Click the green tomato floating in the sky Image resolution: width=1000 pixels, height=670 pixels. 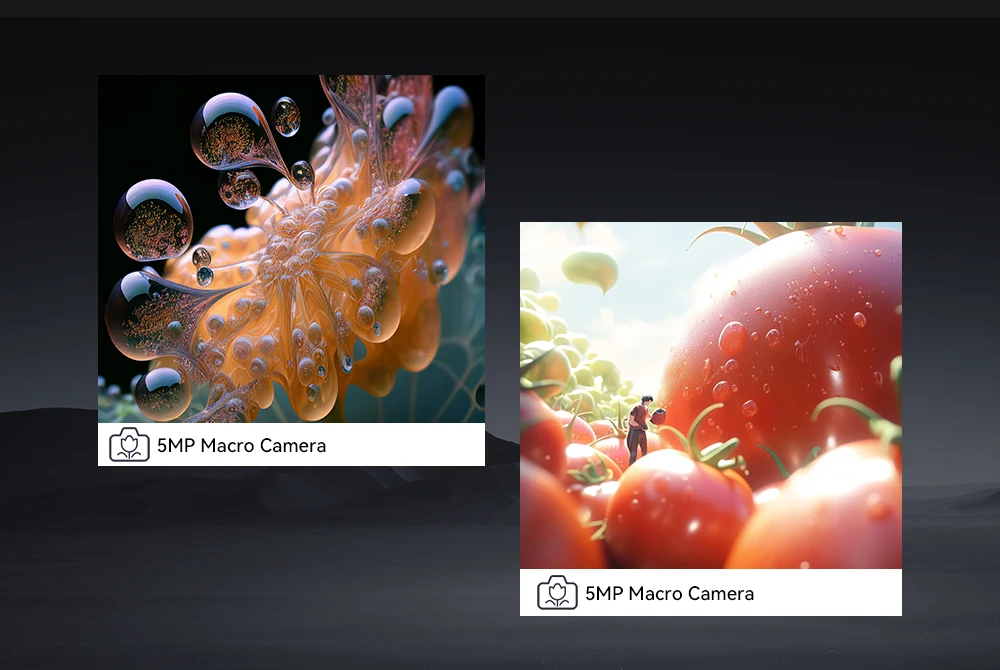click(x=590, y=268)
